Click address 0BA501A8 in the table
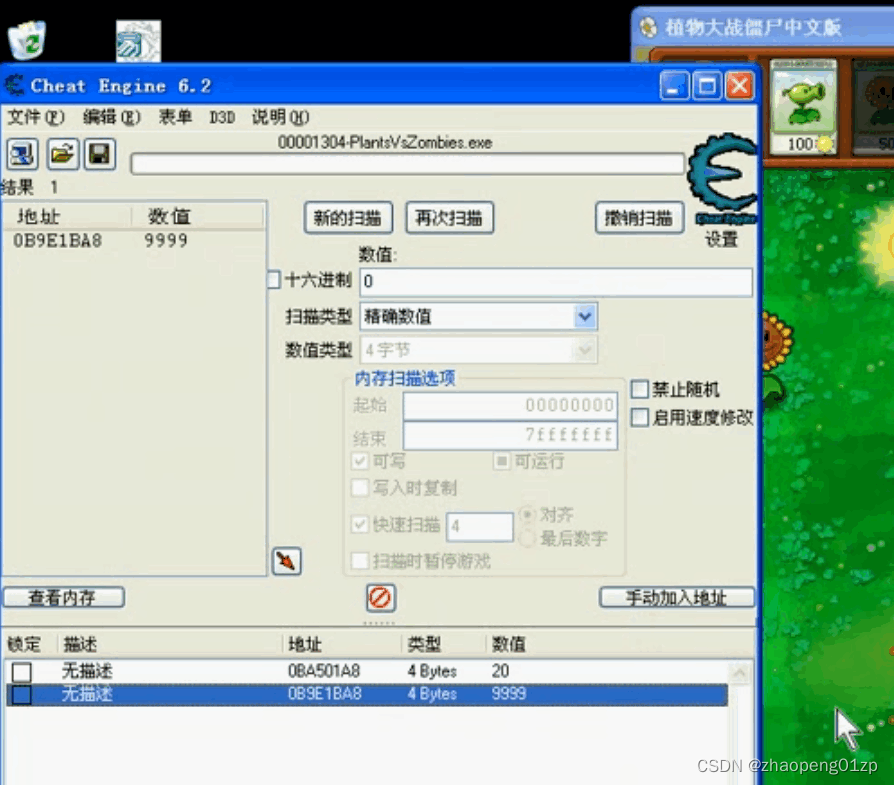 [324, 671]
